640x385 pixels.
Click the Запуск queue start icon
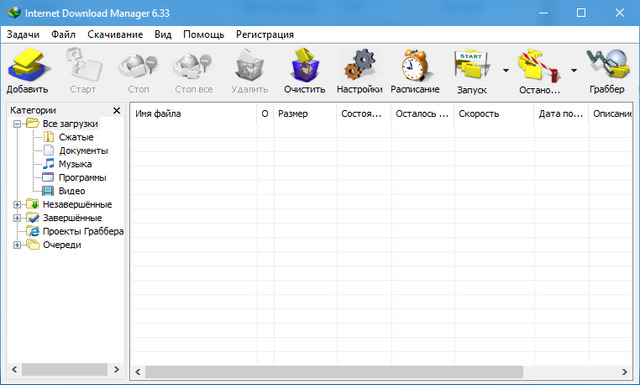[x=471, y=65]
